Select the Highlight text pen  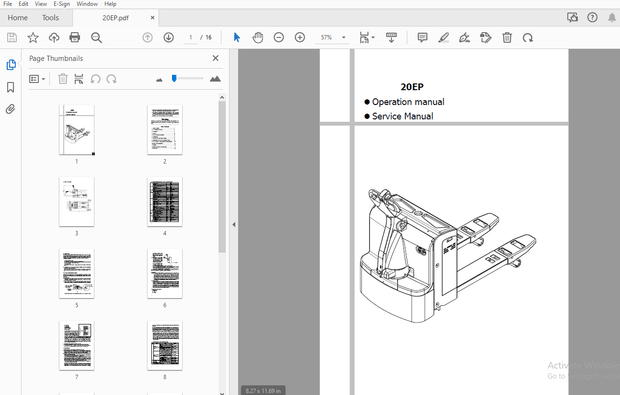pyautogui.click(x=444, y=38)
